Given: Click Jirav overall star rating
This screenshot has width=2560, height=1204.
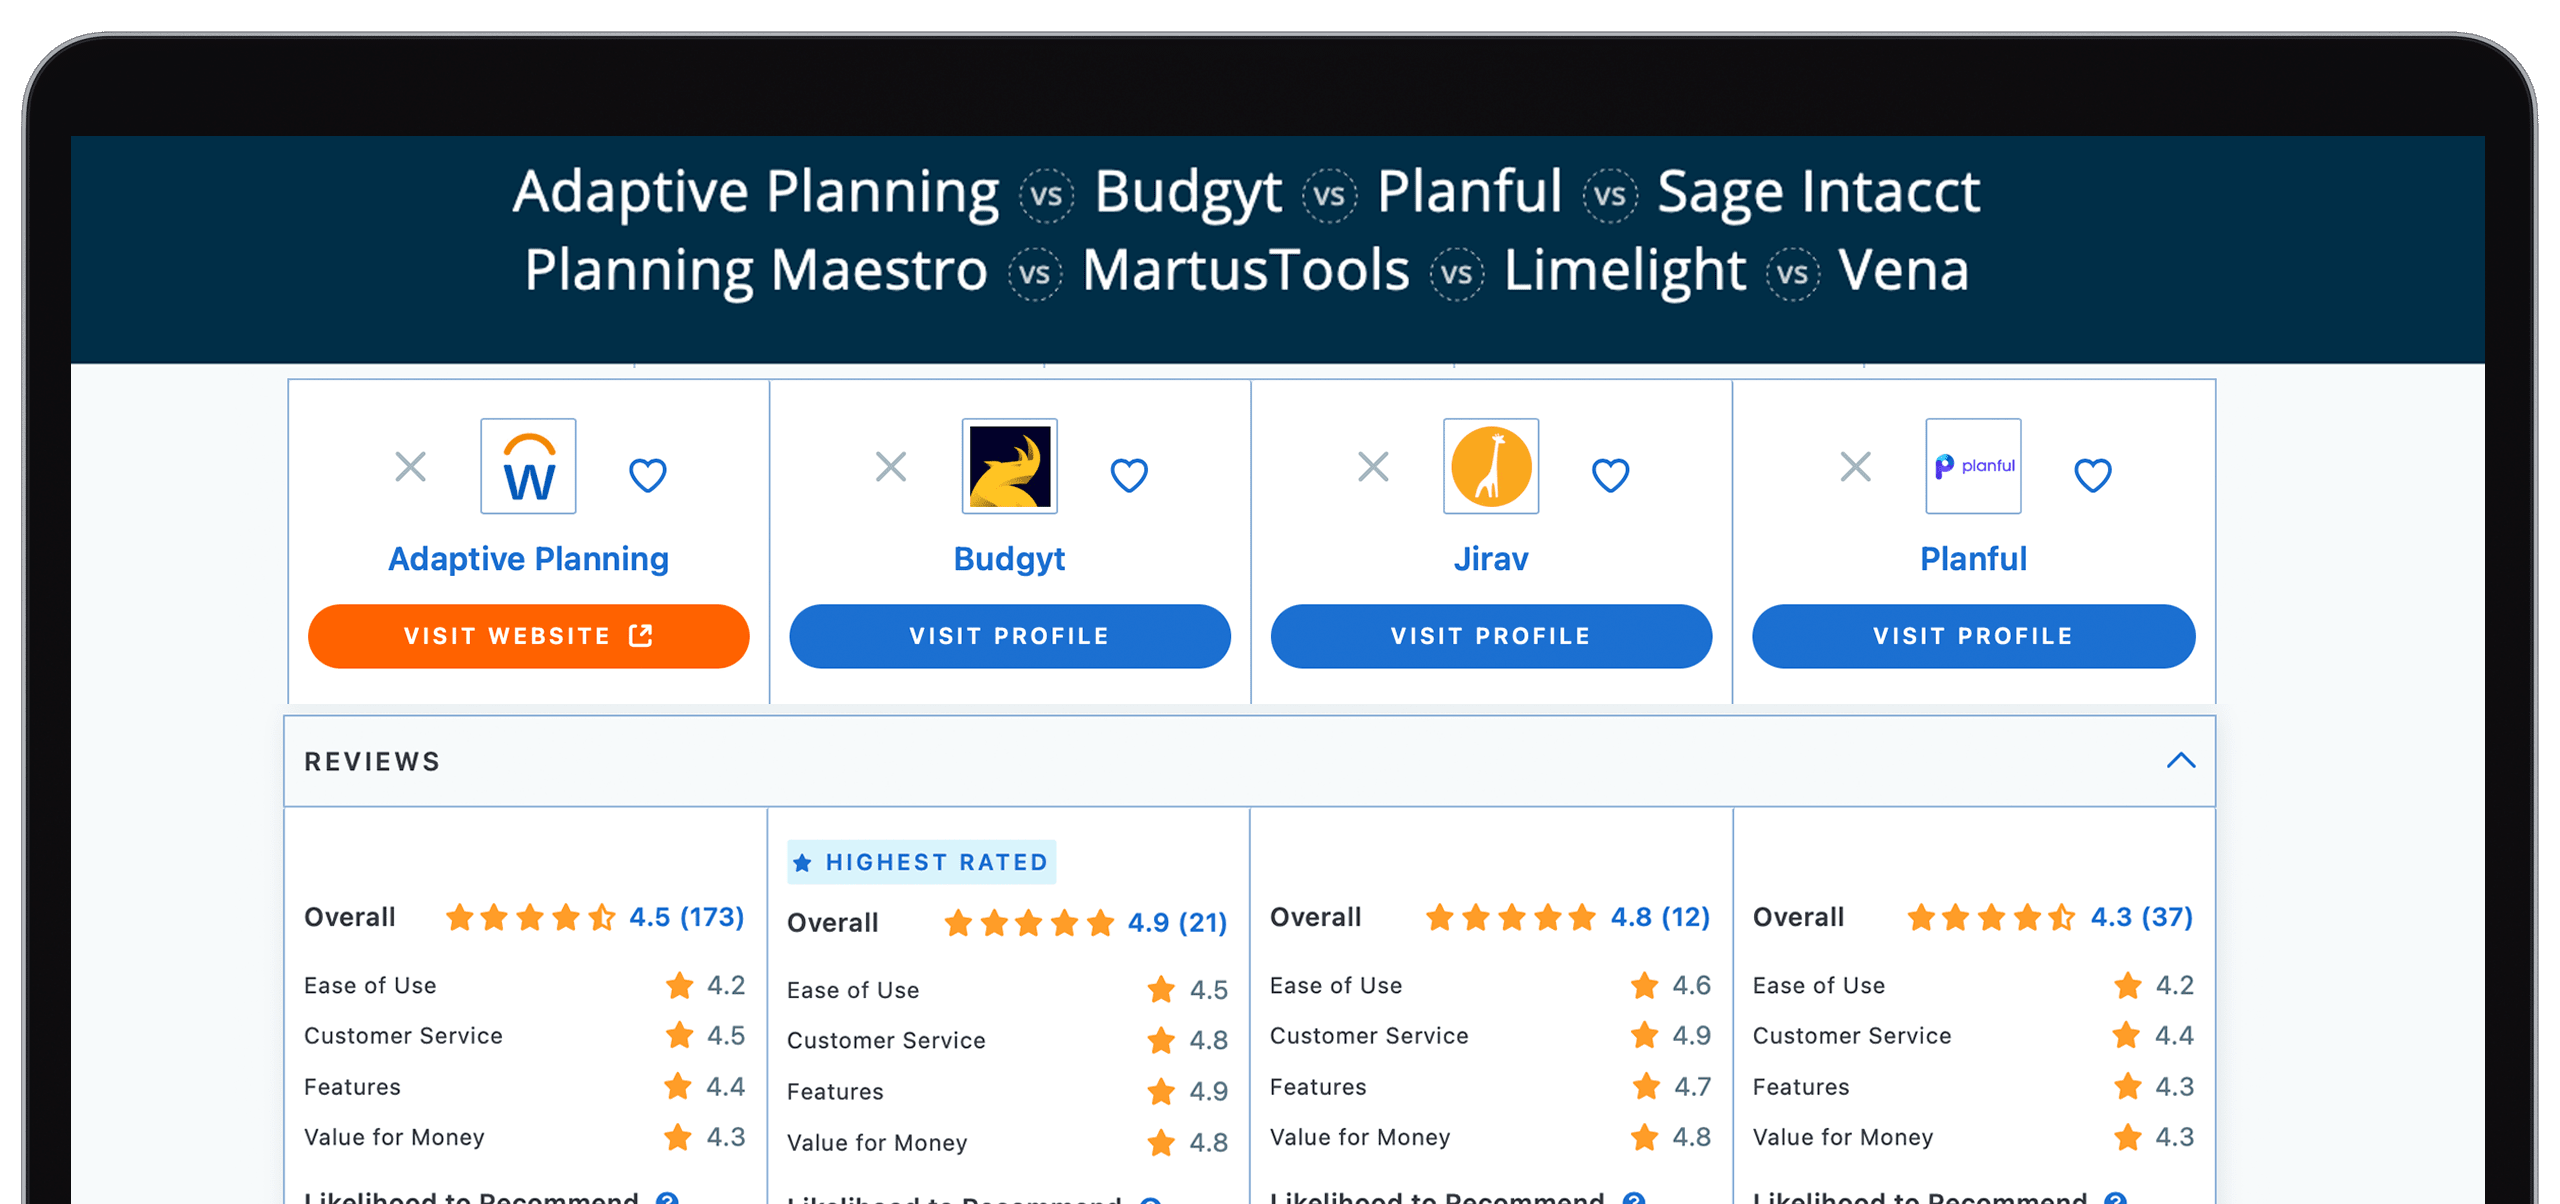Looking at the screenshot, I should click(1511, 917).
